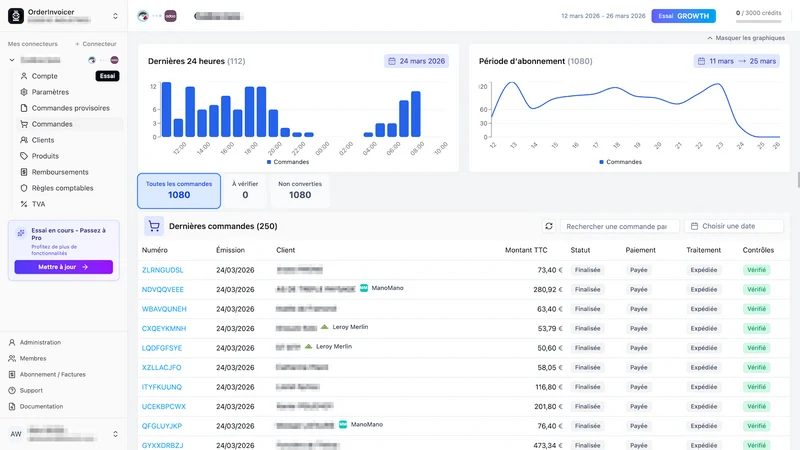Open the TVA section
The width and height of the screenshot is (800, 450).
click(38, 204)
